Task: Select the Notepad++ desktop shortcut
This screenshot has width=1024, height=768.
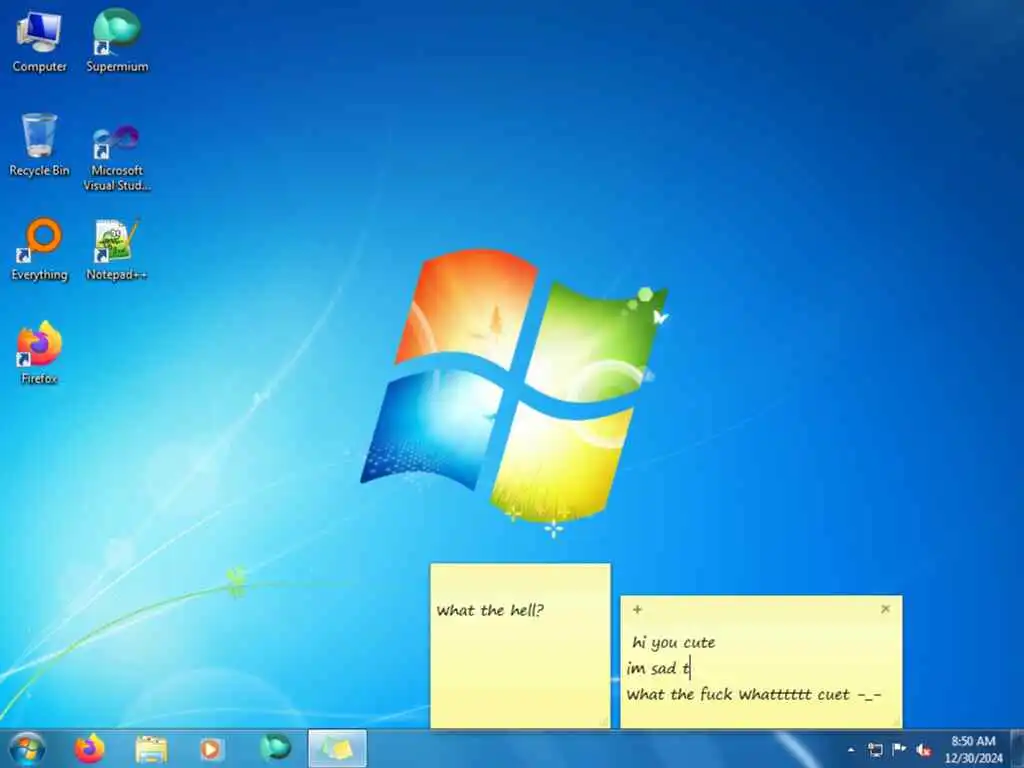Action: point(117,249)
